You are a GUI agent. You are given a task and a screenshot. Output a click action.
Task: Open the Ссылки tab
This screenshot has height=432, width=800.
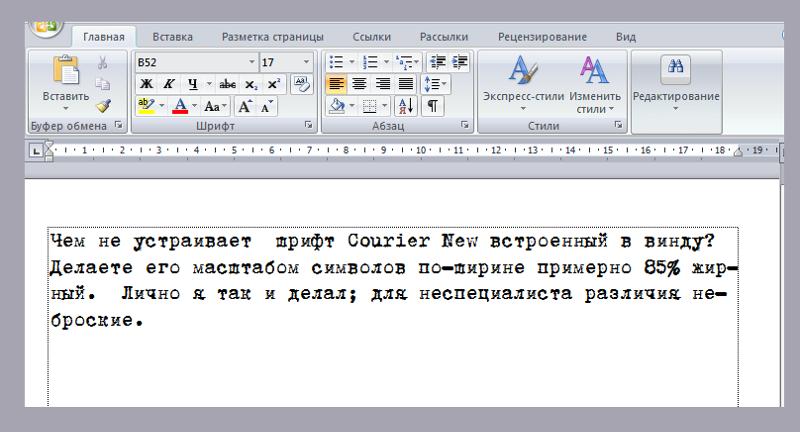(x=371, y=37)
